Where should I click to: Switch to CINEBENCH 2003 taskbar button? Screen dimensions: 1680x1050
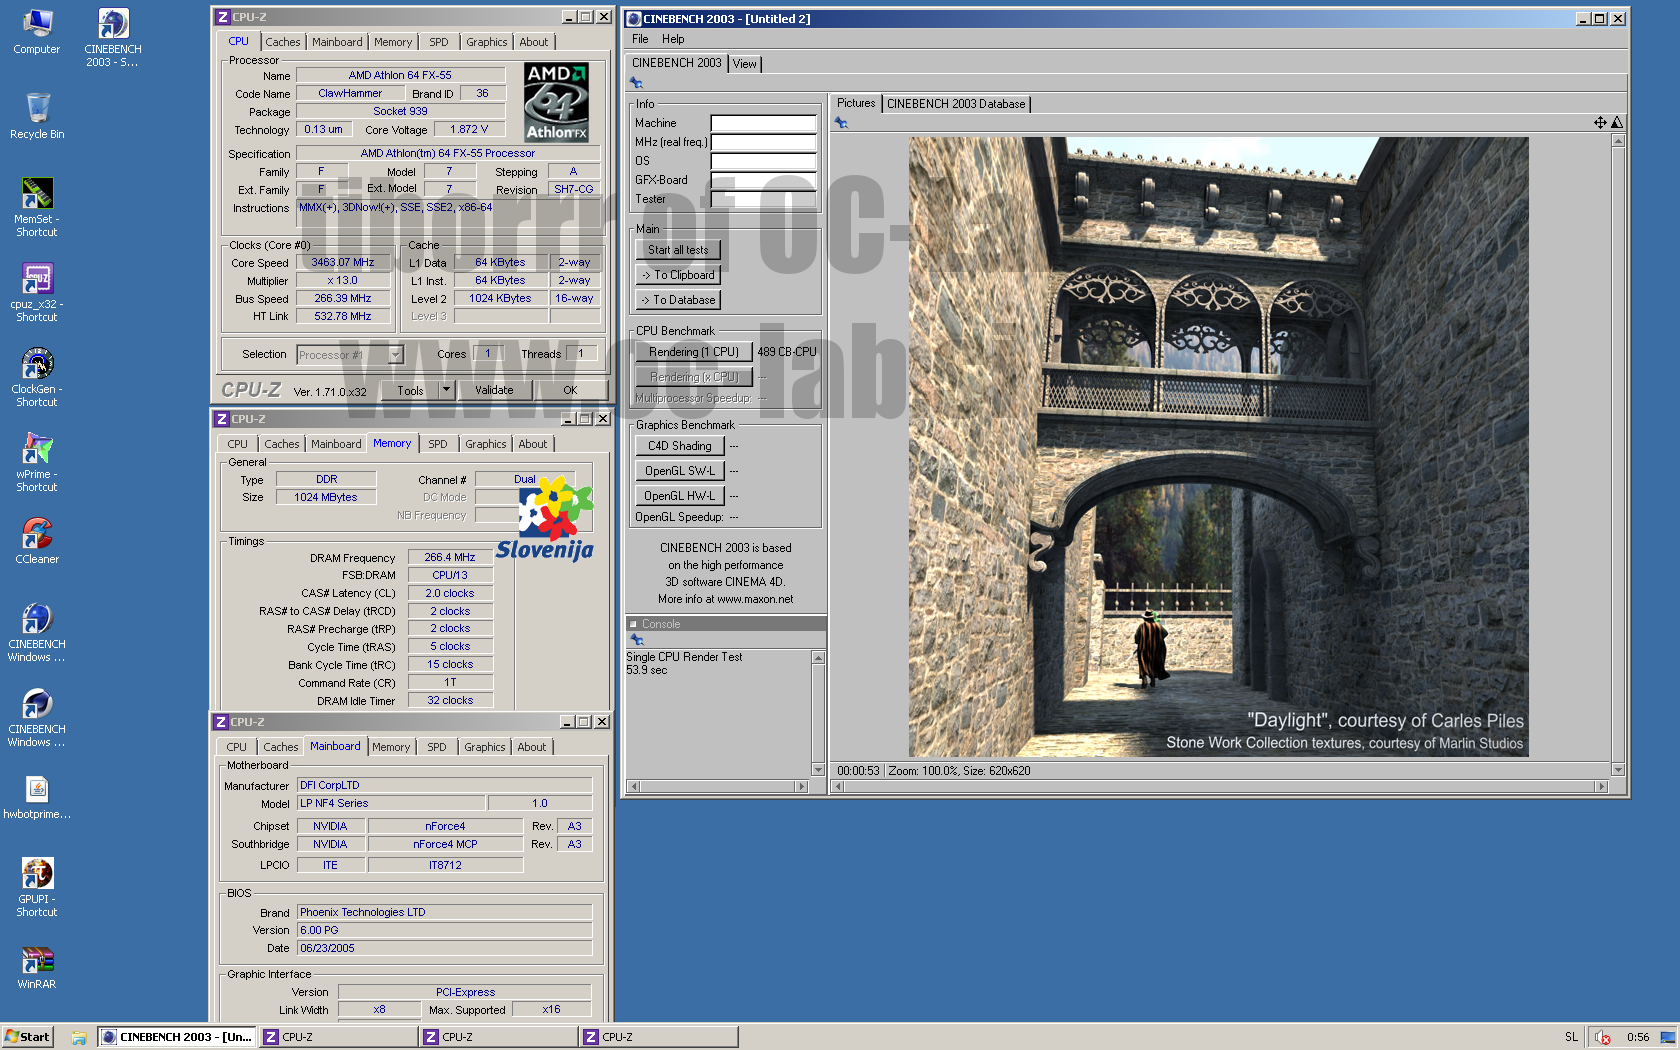point(177,1037)
